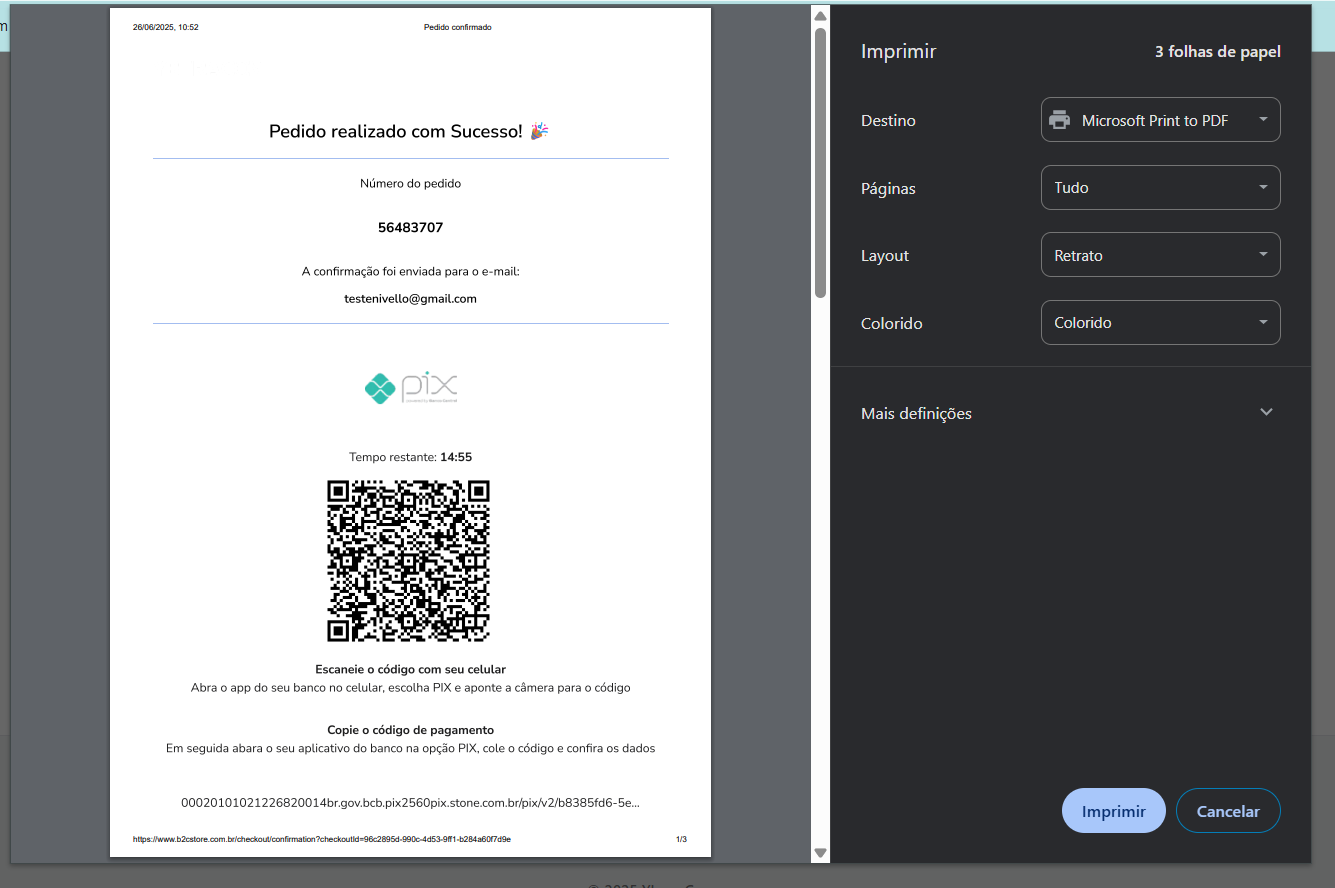The image size is (1335, 888).
Task: Click the Tempo restante 14:55 text
Action: pos(410,457)
